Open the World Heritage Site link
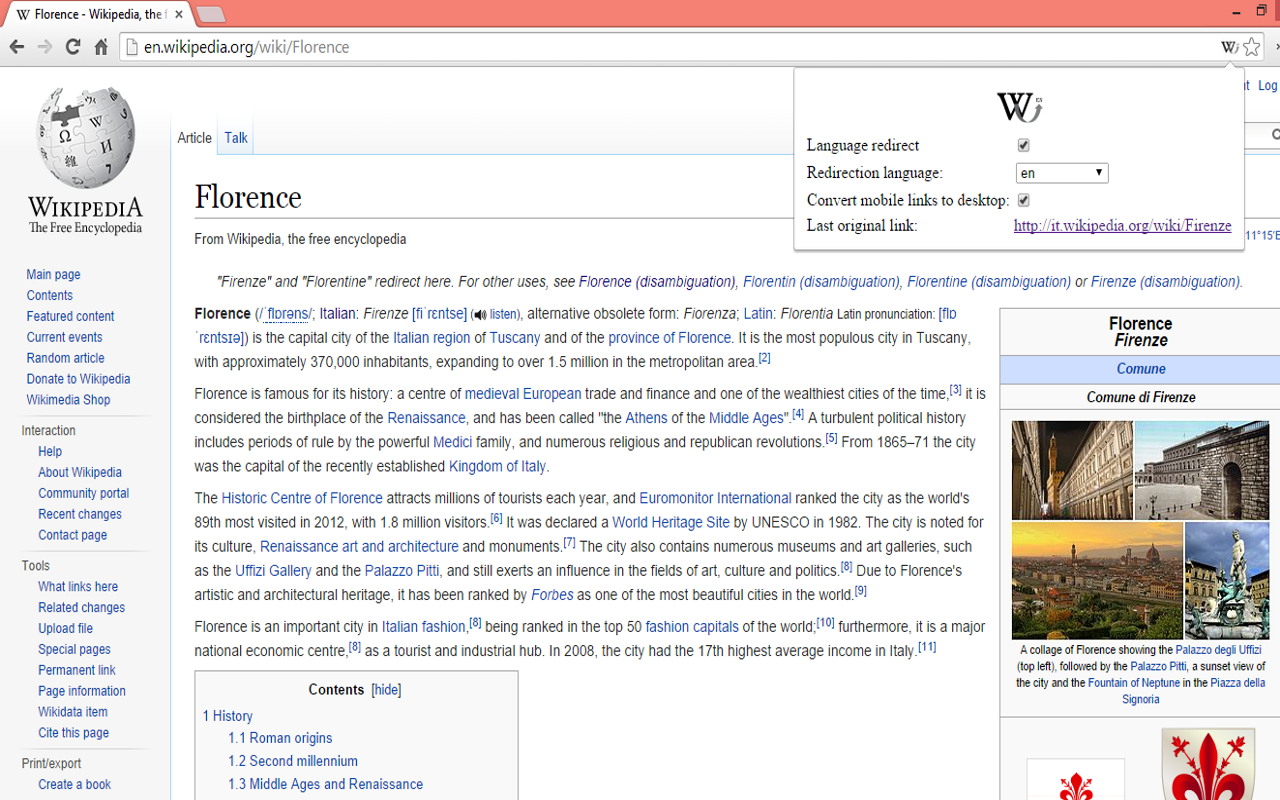This screenshot has height=800, width=1280. click(x=671, y=522)
